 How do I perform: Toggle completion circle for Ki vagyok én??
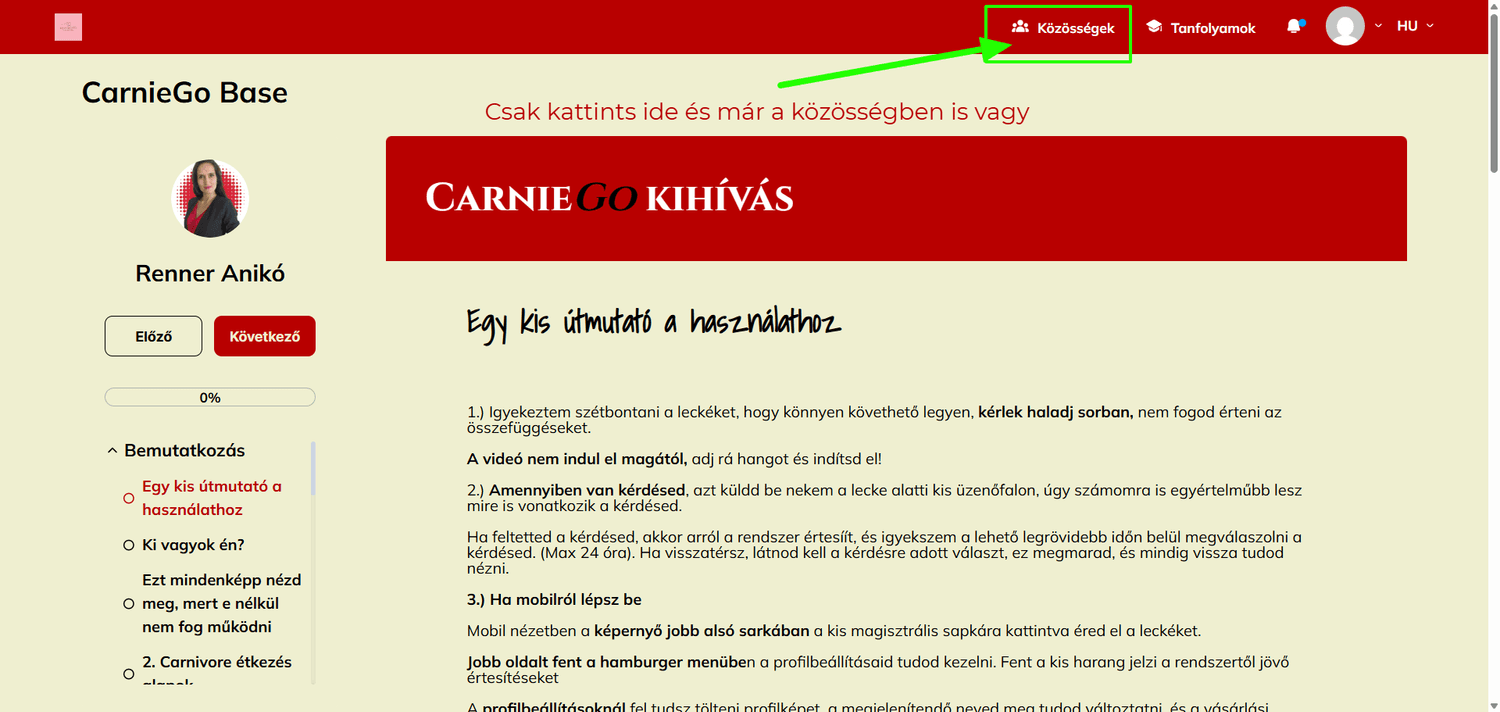128,545
